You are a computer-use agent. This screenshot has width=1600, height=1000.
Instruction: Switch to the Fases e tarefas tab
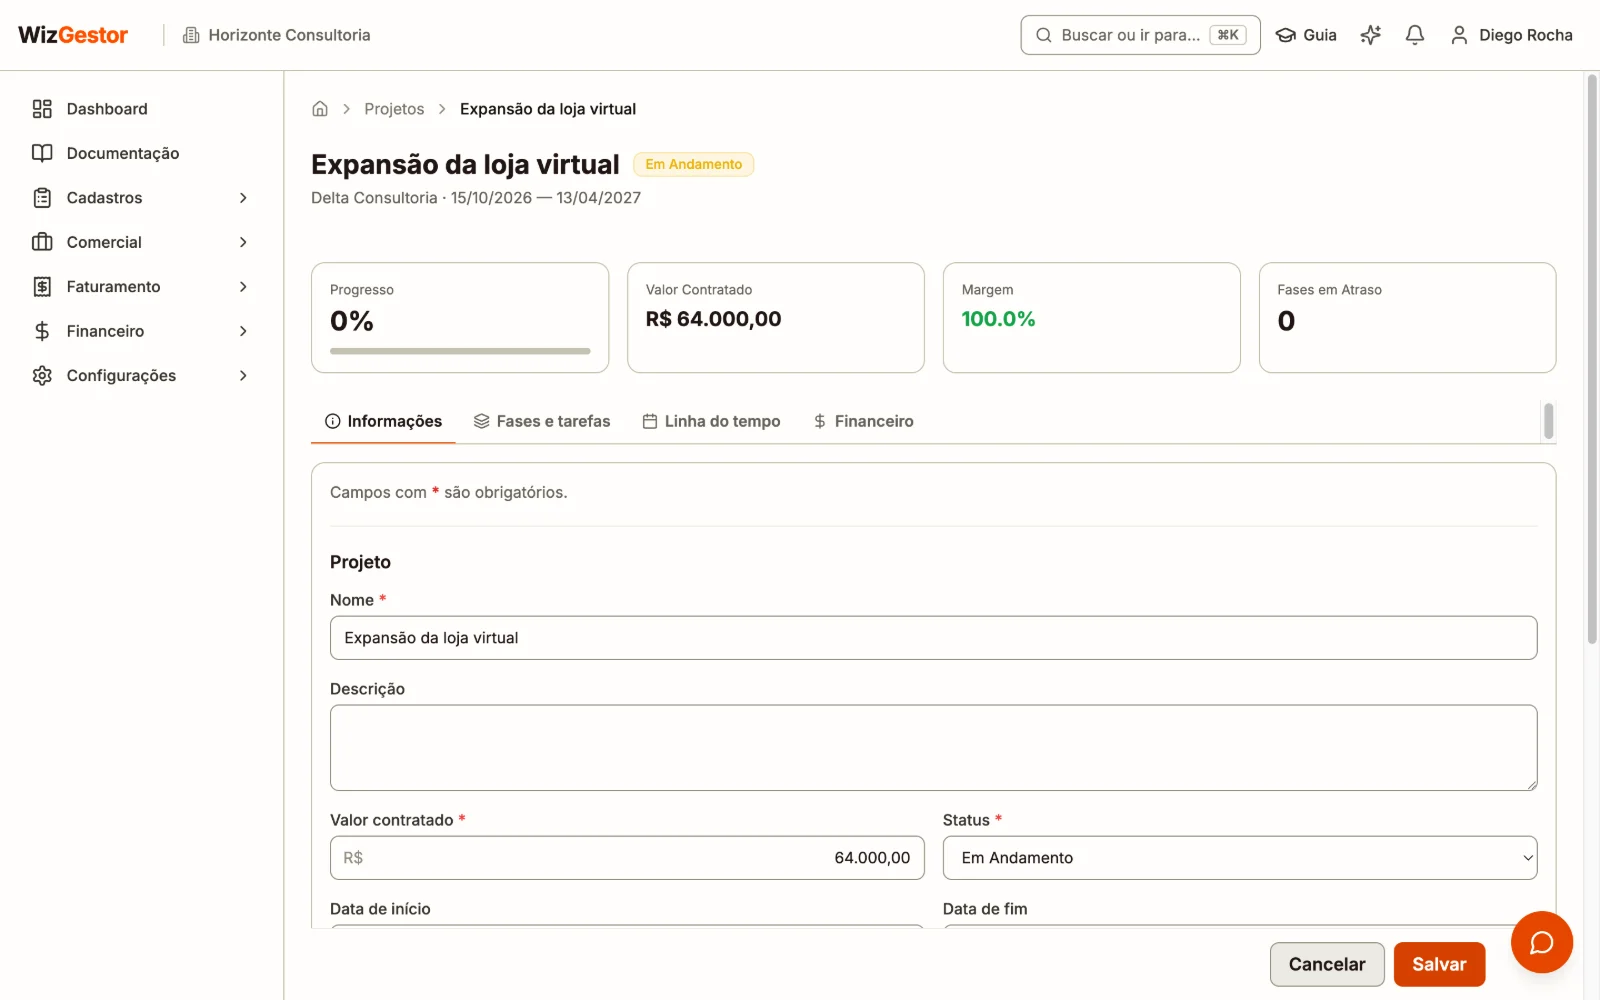542,422
